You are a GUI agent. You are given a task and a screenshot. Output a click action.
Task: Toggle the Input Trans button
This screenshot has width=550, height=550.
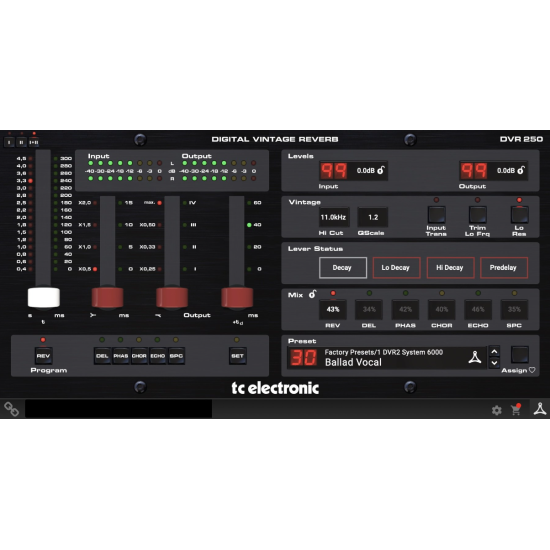tap(436, 214)
